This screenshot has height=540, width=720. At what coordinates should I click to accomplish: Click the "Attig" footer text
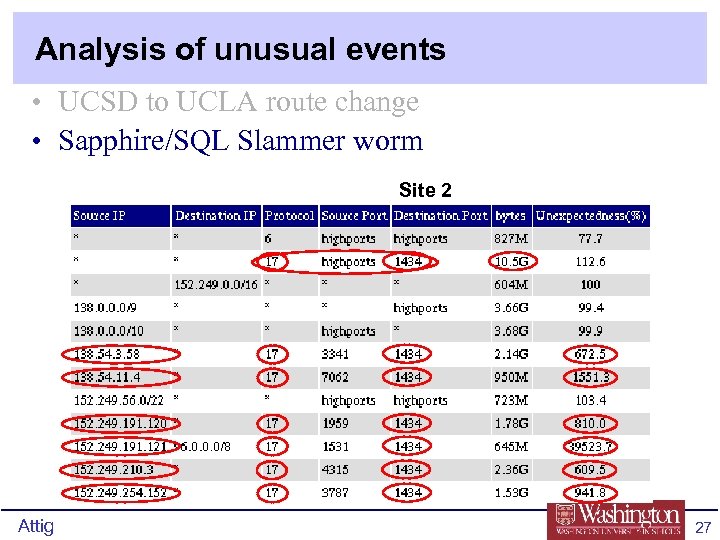tap(36, 526)
